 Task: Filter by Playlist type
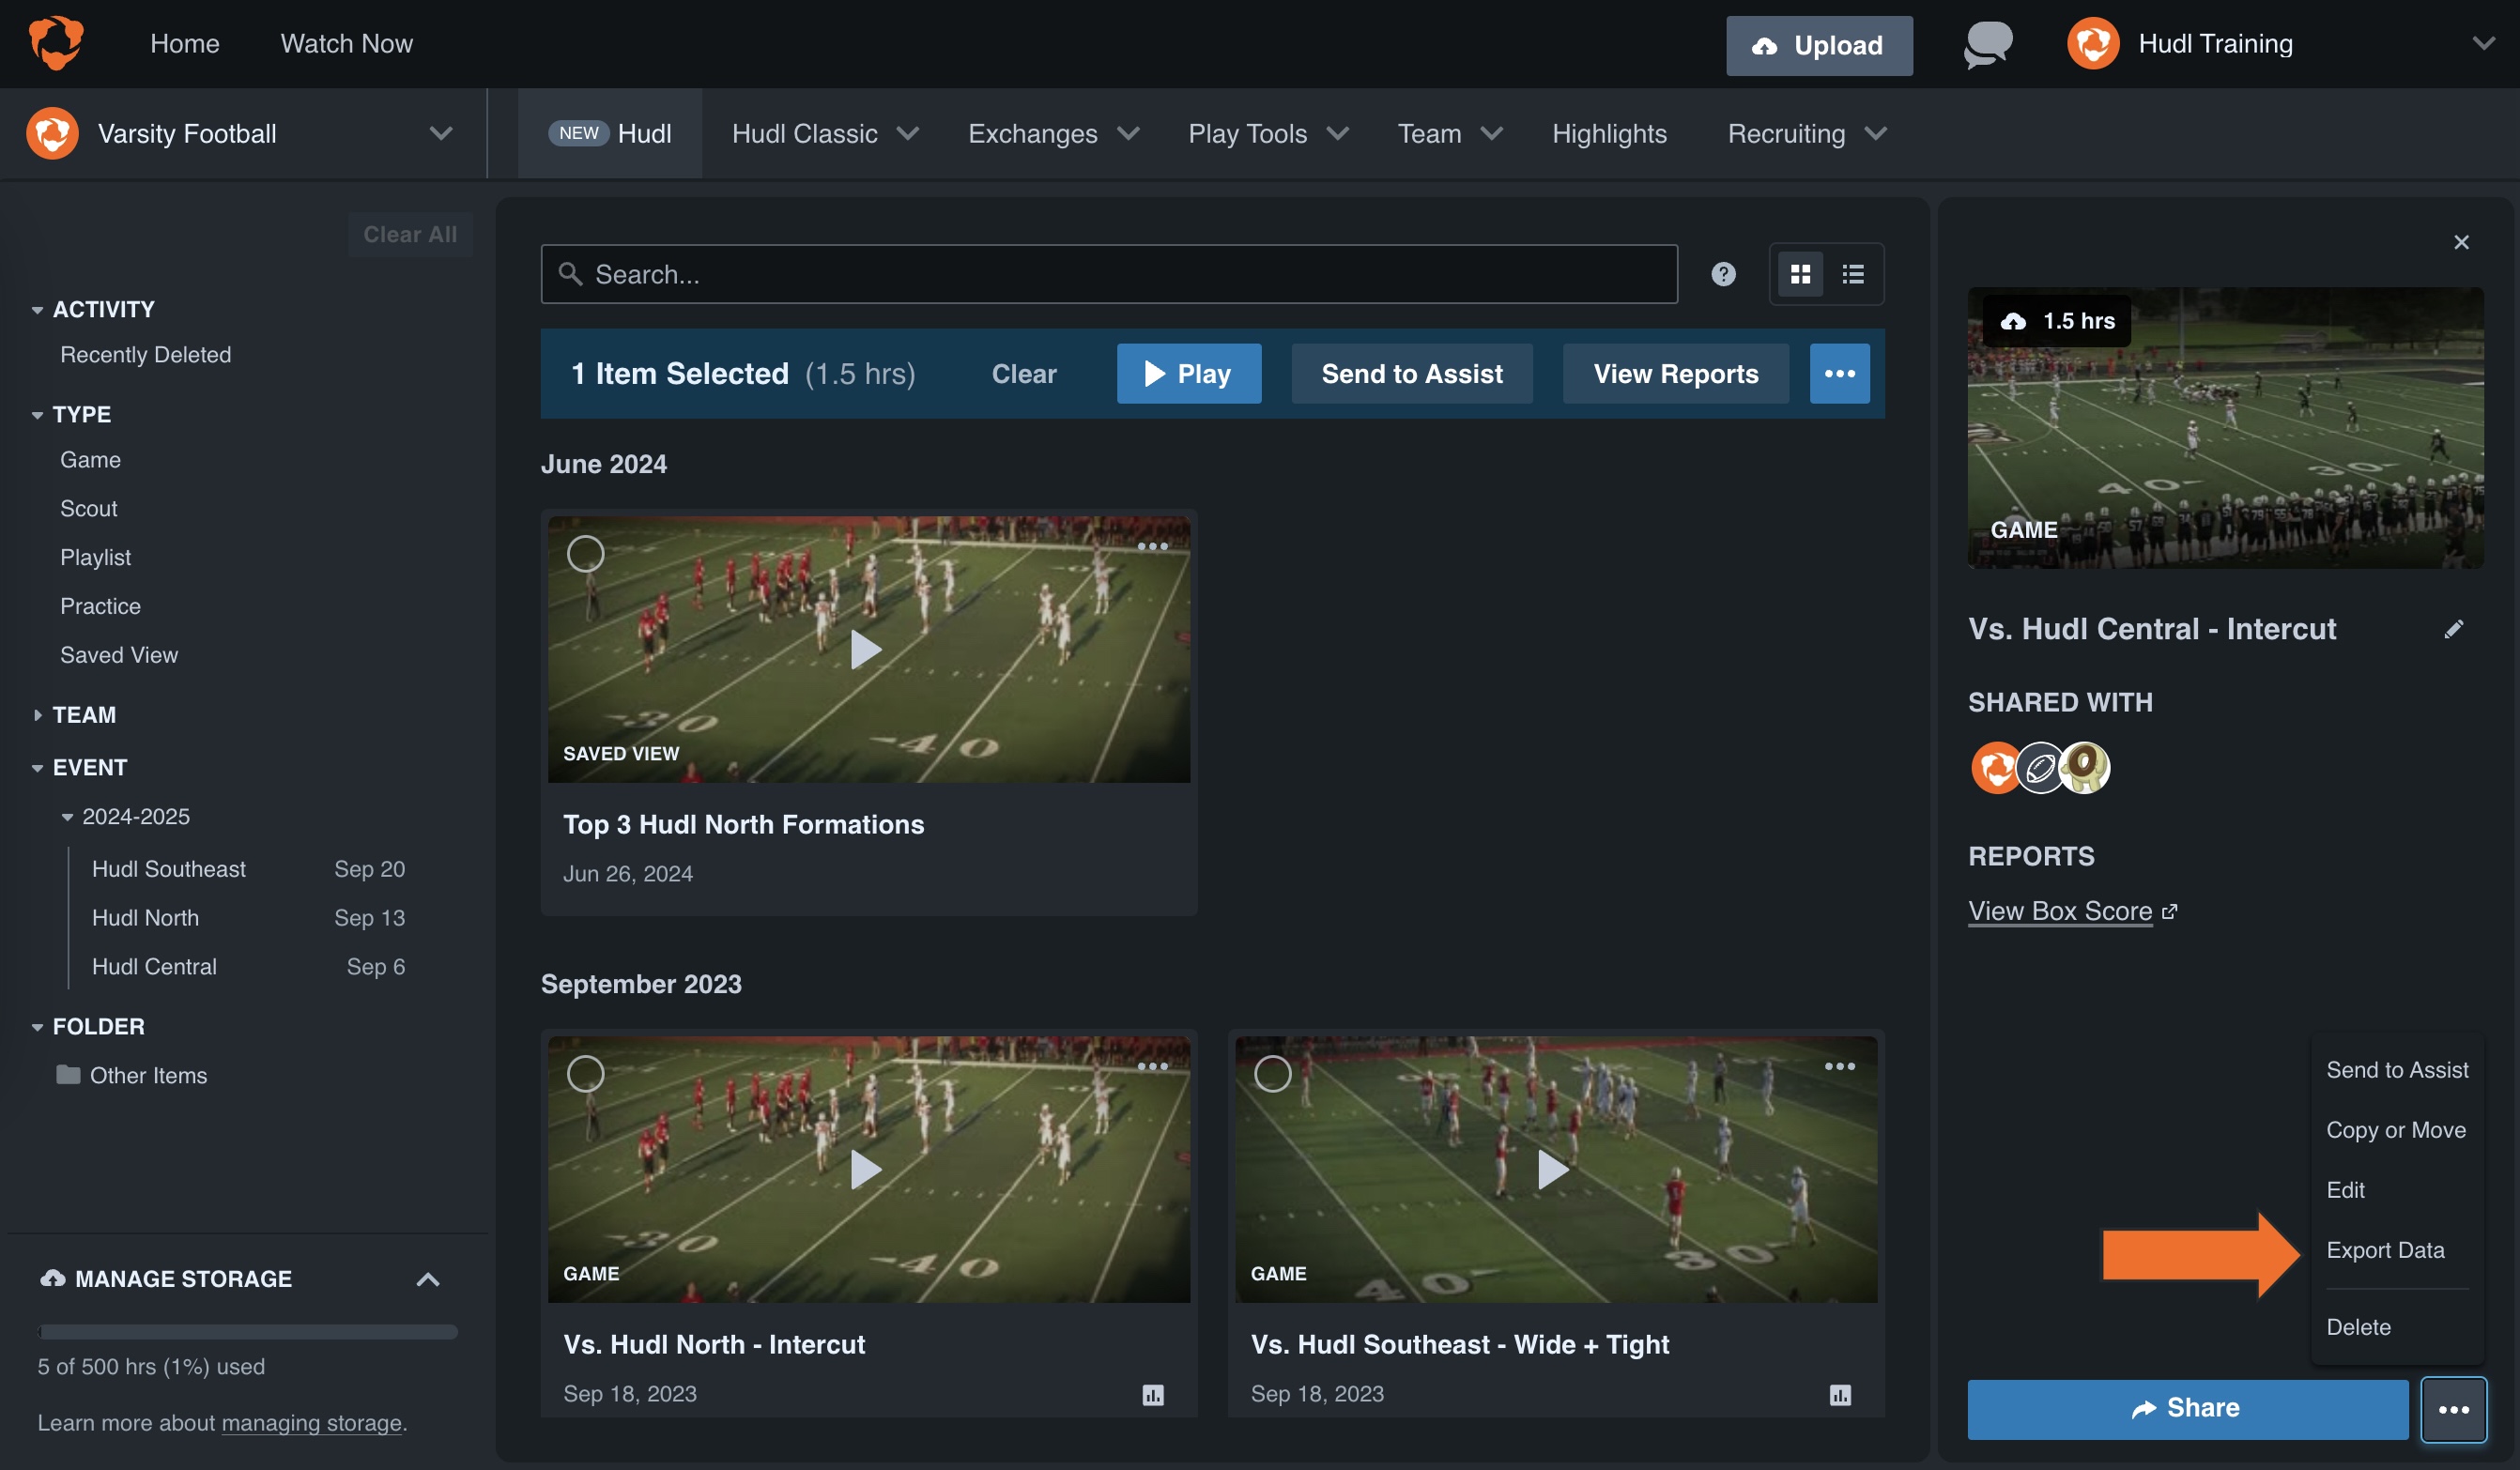click(x=95, y=557)
